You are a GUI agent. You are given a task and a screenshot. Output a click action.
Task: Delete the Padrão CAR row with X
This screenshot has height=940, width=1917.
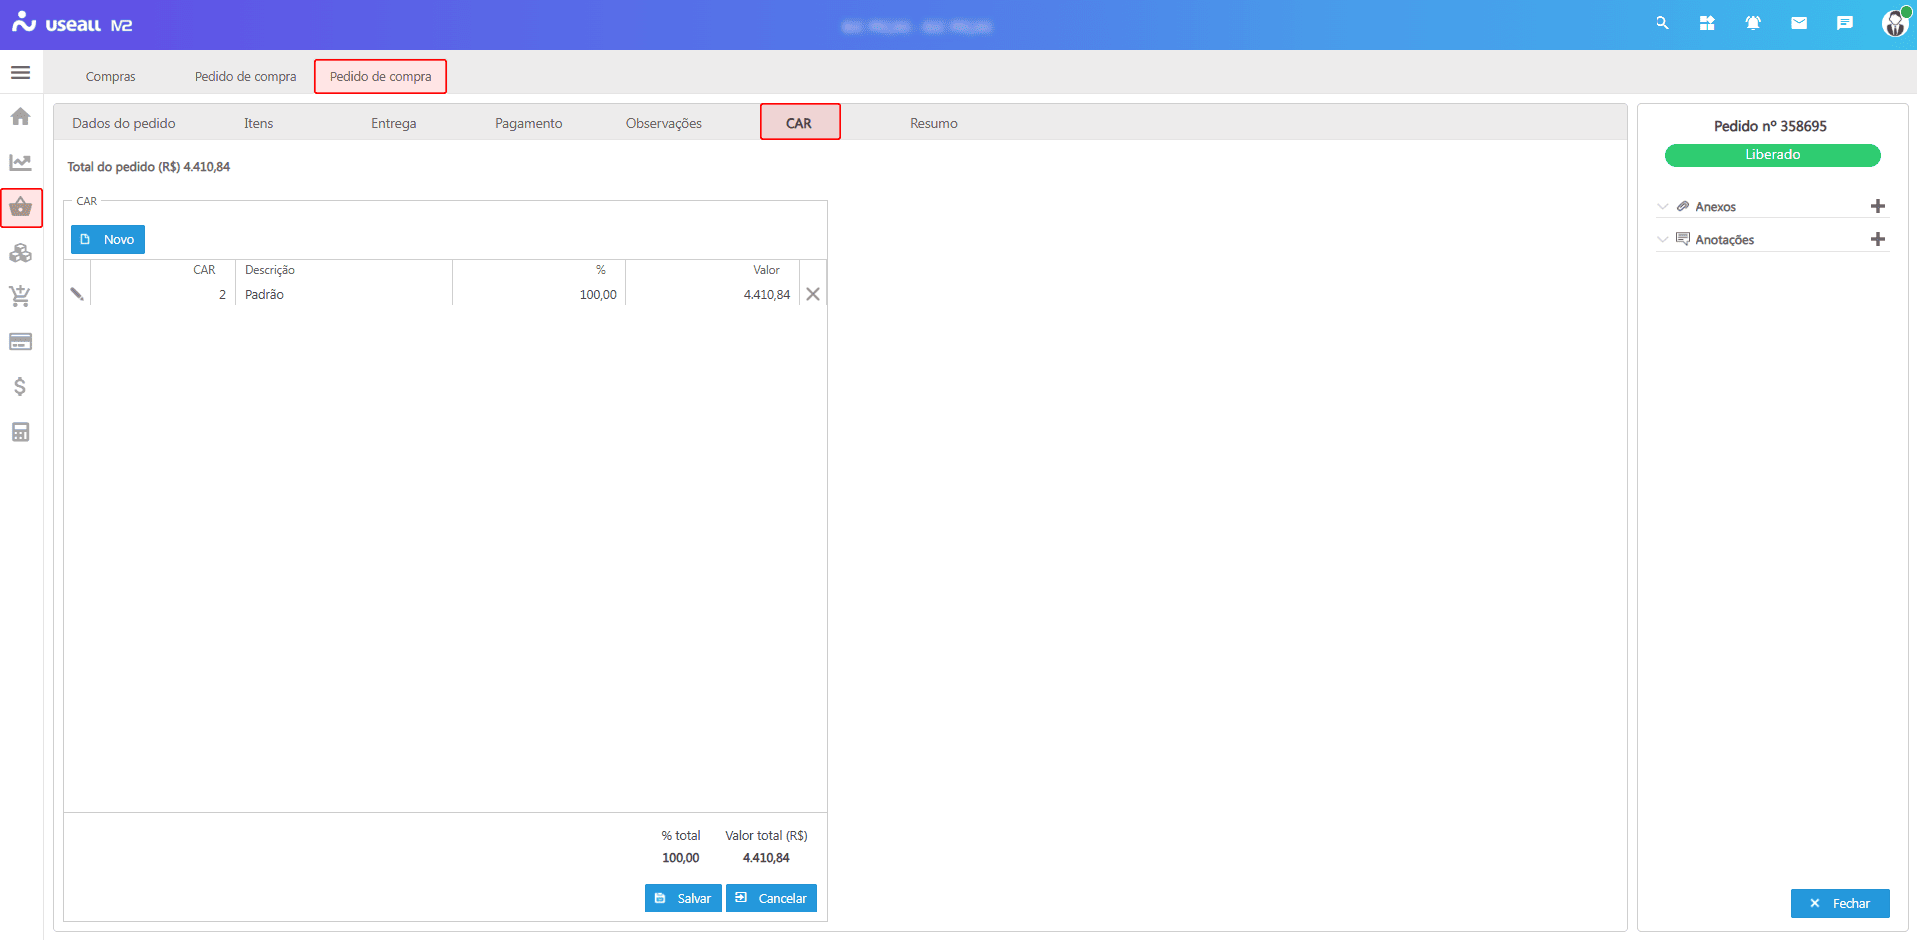(x=813, y=294)
